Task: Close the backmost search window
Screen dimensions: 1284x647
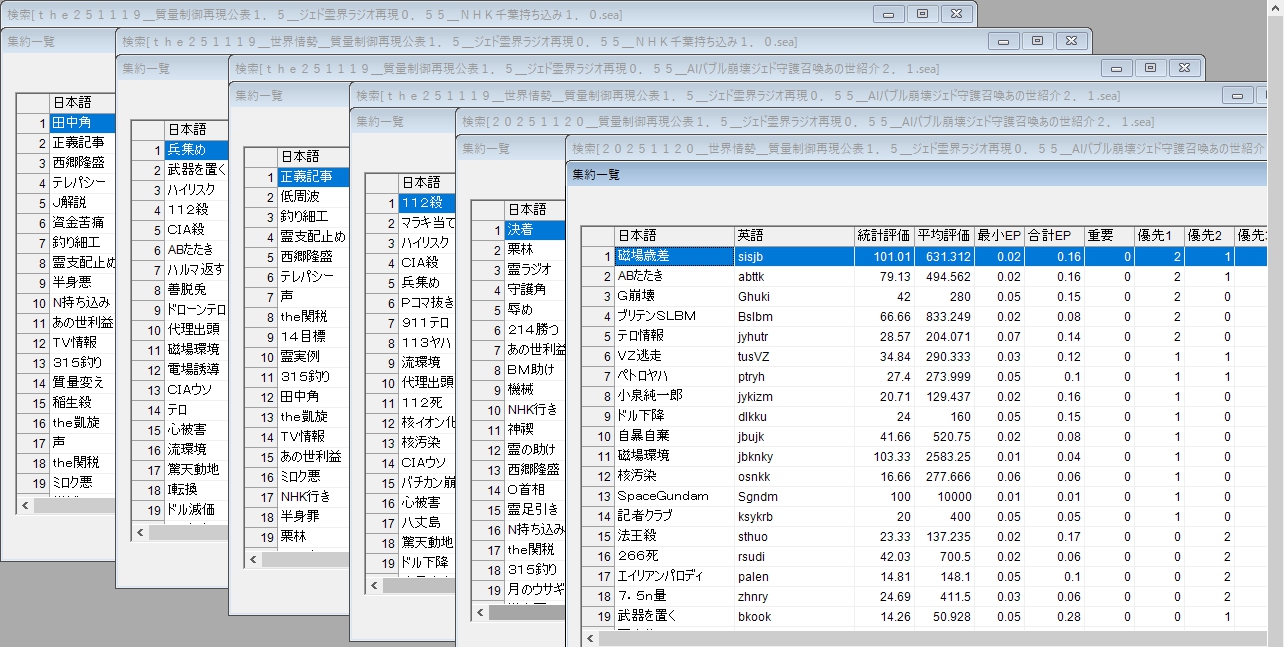Action: point(956,14)
